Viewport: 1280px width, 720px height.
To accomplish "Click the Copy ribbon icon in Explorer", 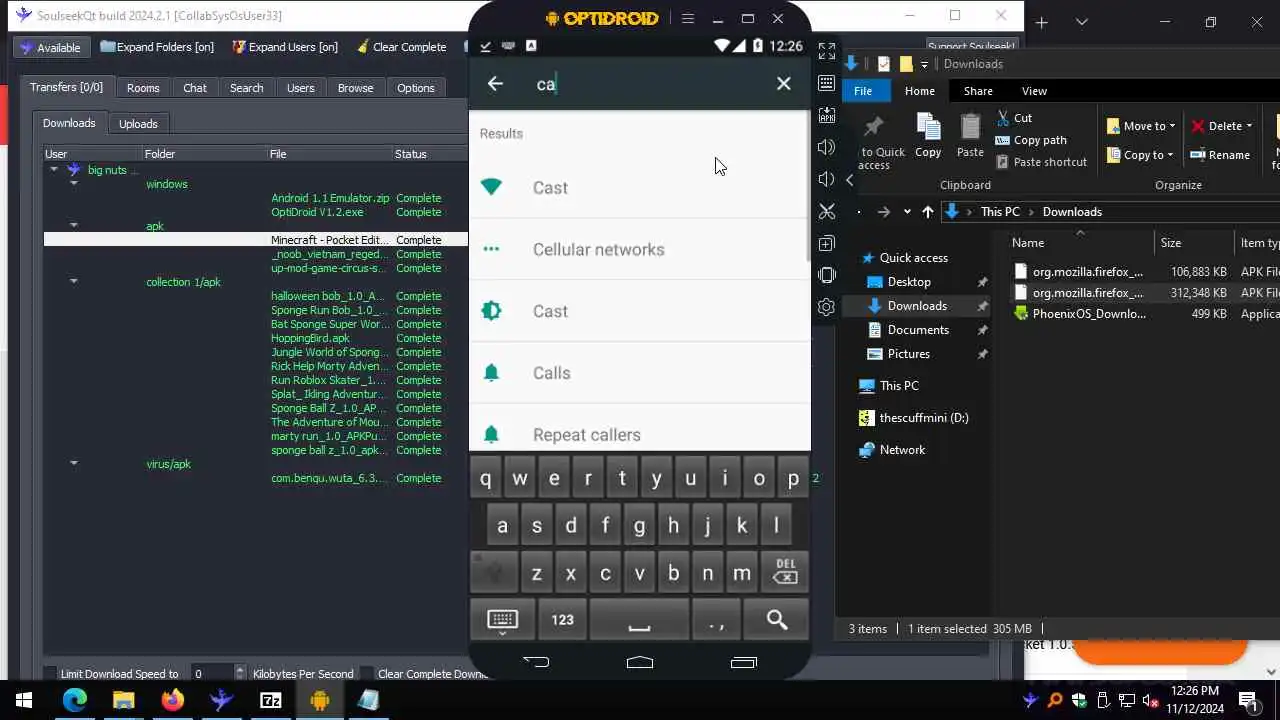I will [928, 135].
